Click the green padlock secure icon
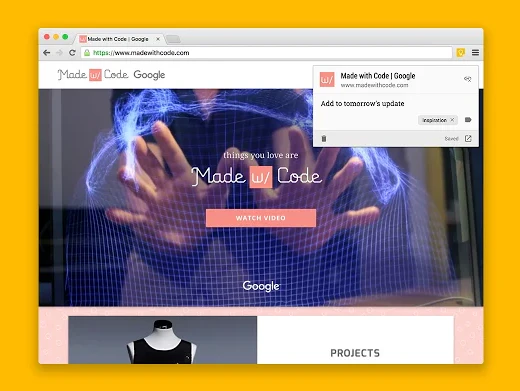520x391 pixels. coord(87,53)
